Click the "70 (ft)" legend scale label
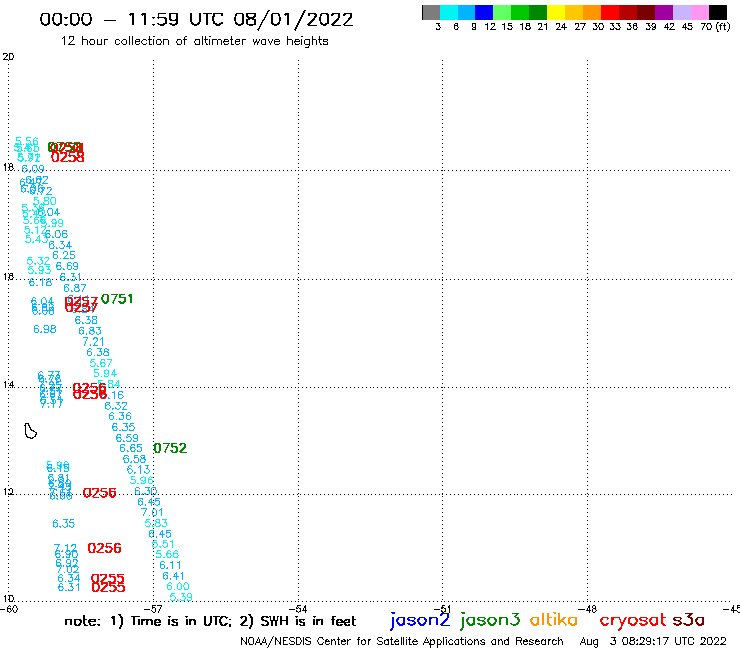Viewport: 740px width, 650px height. click(715, 27)
